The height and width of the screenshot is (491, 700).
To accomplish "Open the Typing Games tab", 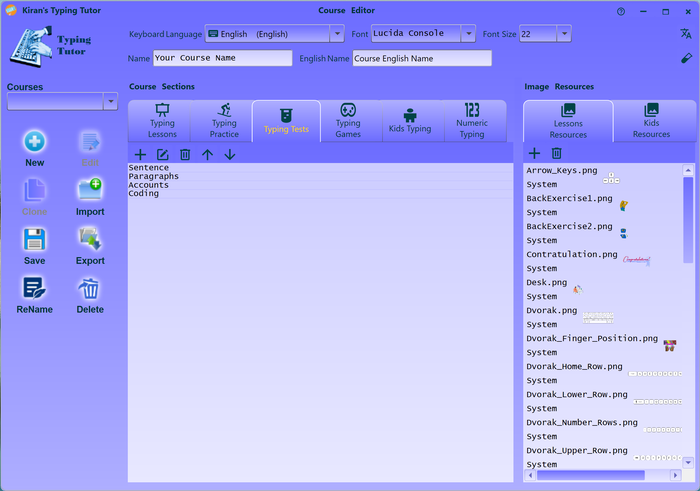I will pyautogui.click(x=348, y=121).
